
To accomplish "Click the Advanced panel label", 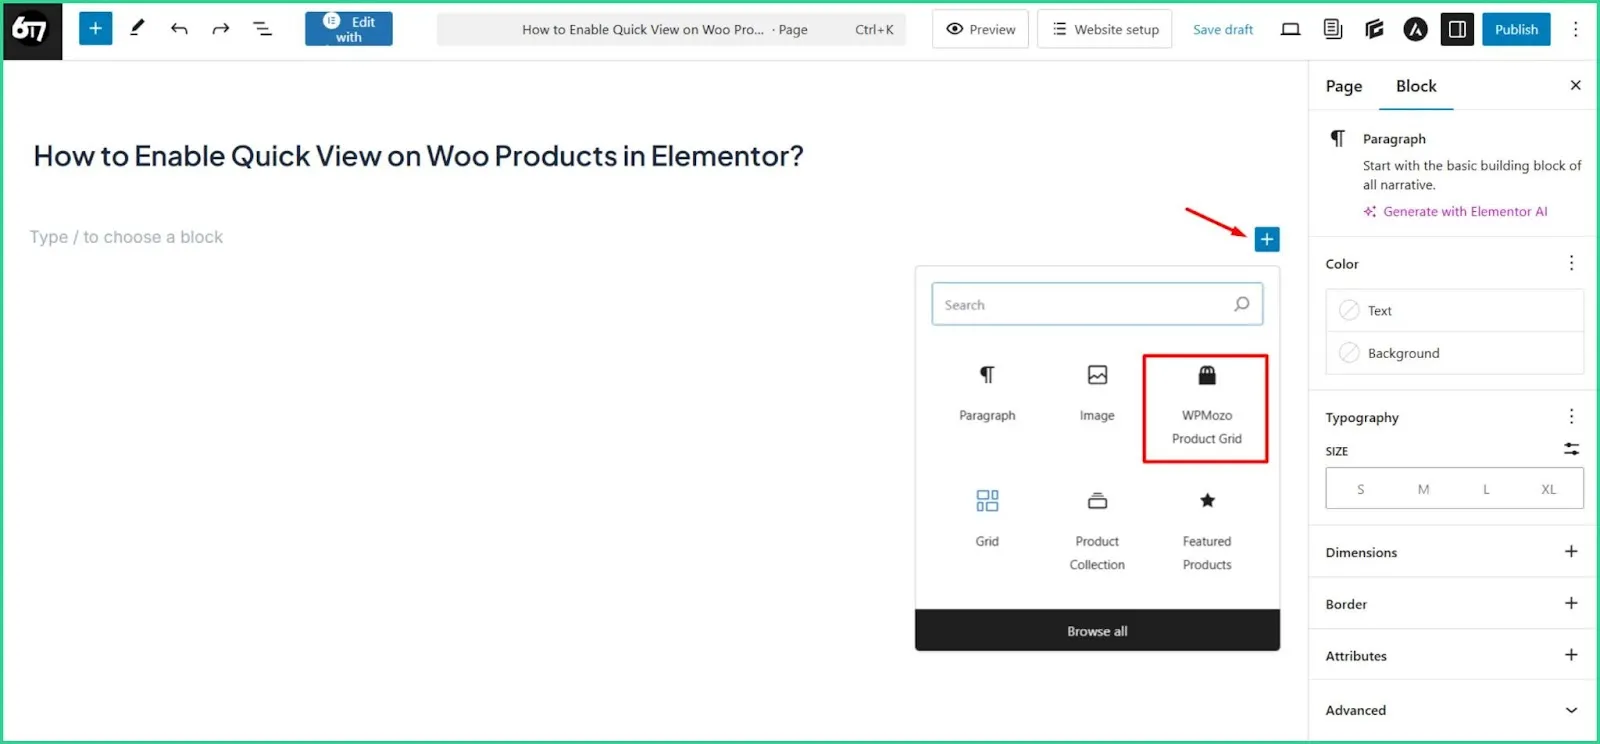I will click(1355, 710).
